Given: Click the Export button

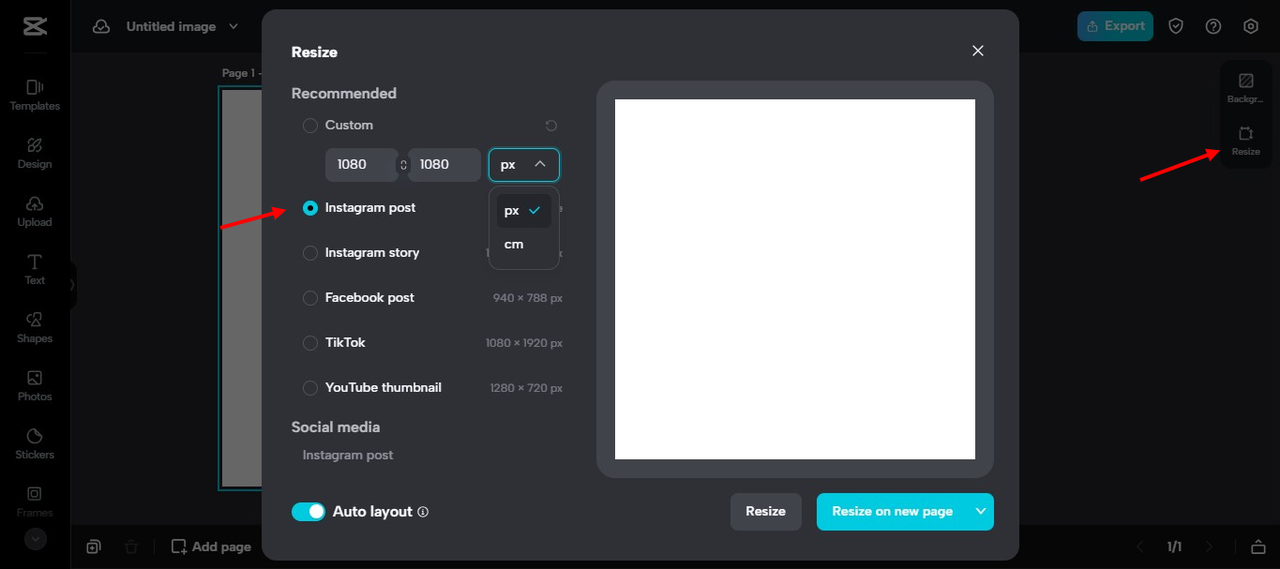Looking at the screenshot, I should coord(1115,26).
